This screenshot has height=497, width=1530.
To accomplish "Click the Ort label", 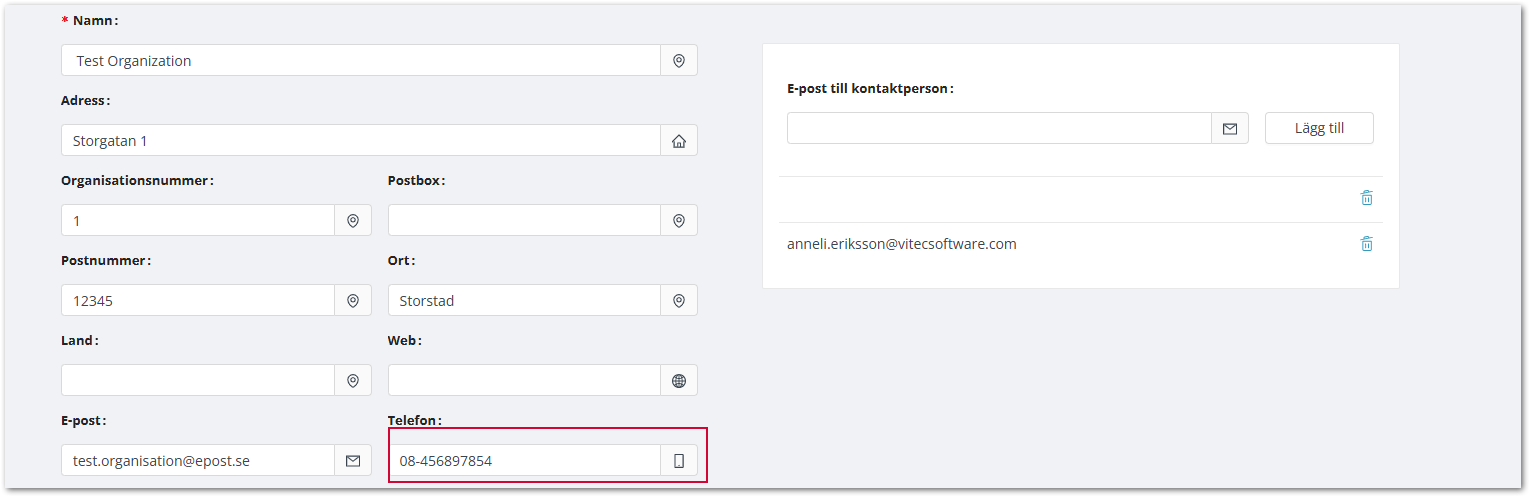I will click(x=401, y=260).
